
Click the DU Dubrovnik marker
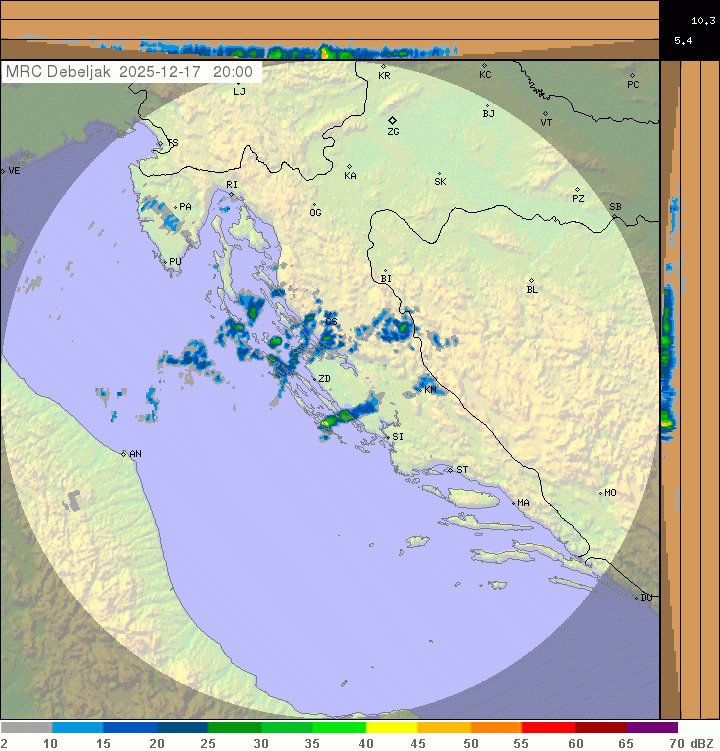(637, 598)
